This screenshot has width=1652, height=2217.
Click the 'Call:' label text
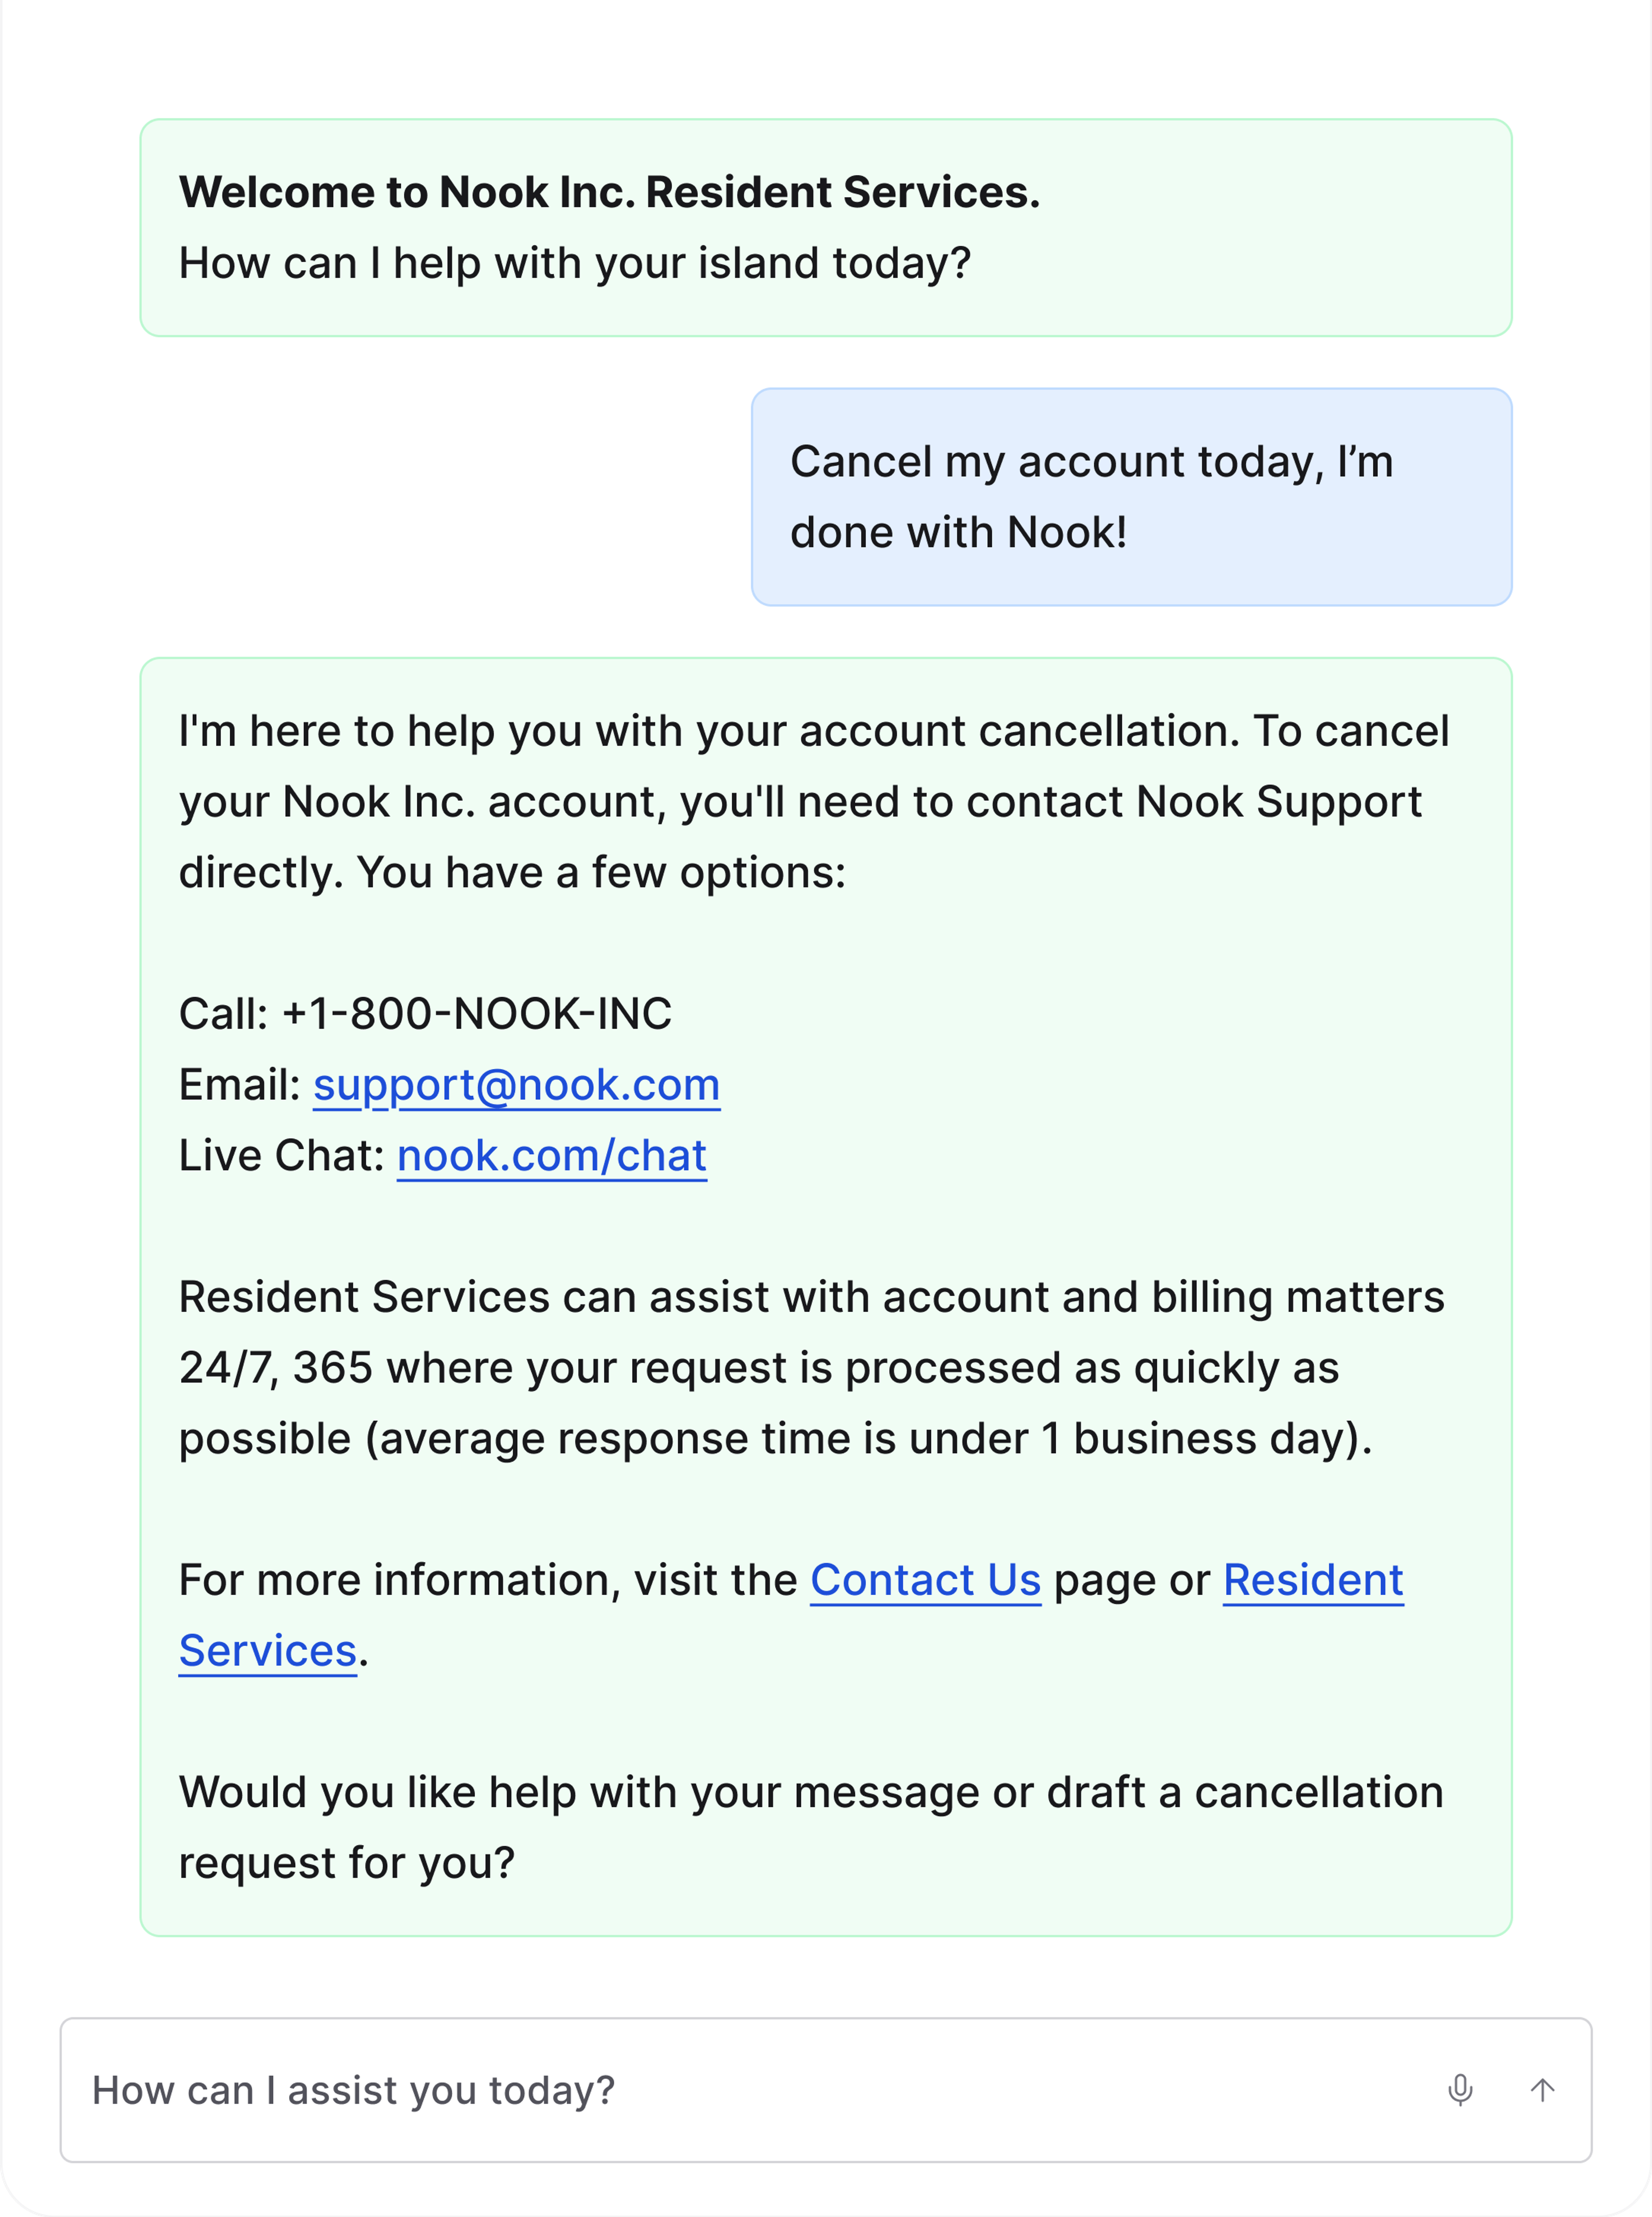[x=223, y=1014]
